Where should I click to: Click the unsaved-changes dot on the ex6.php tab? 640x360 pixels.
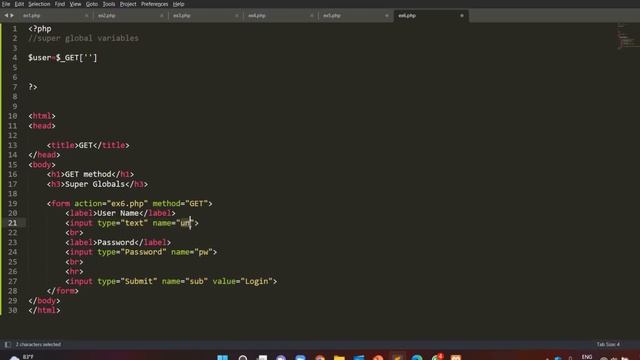(462, 16)
